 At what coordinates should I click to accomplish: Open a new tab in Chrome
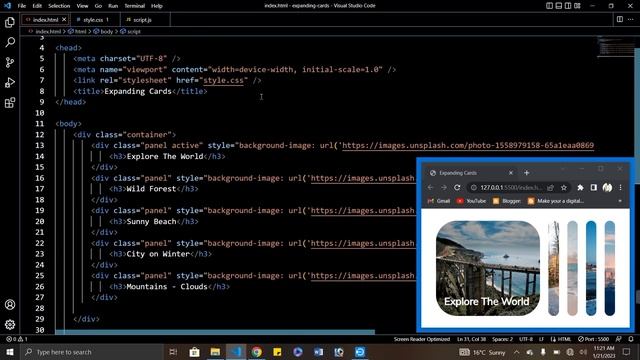click(527, 173)
